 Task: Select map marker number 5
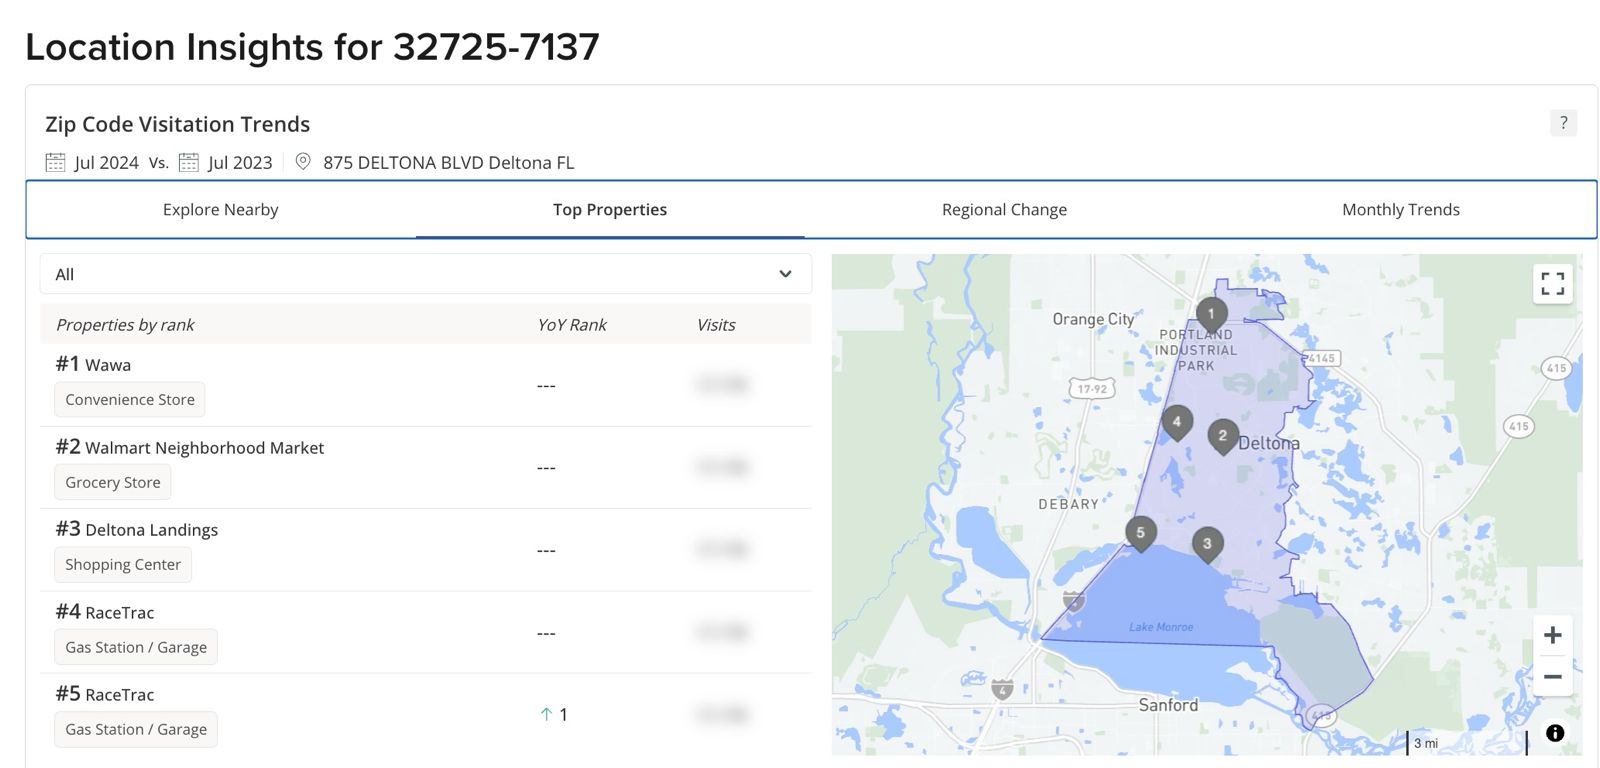click(1140, 535)
